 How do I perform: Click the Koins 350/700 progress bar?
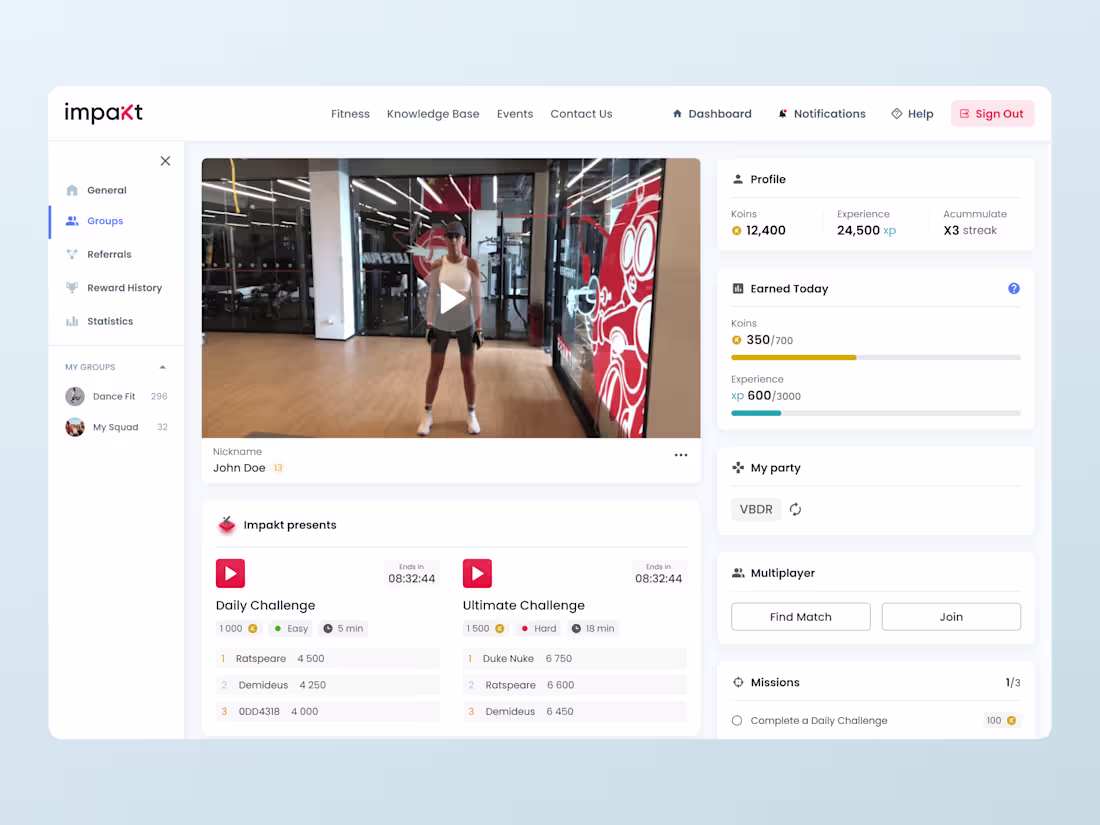point(876,357)
